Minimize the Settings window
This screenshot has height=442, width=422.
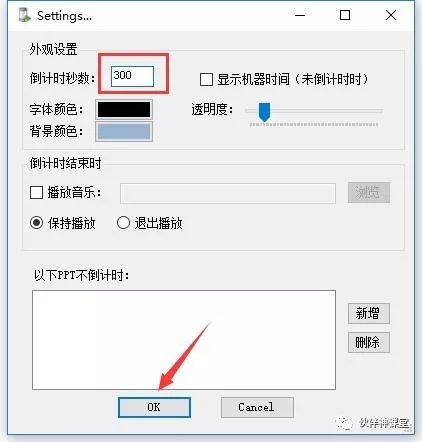coord(300,15)
